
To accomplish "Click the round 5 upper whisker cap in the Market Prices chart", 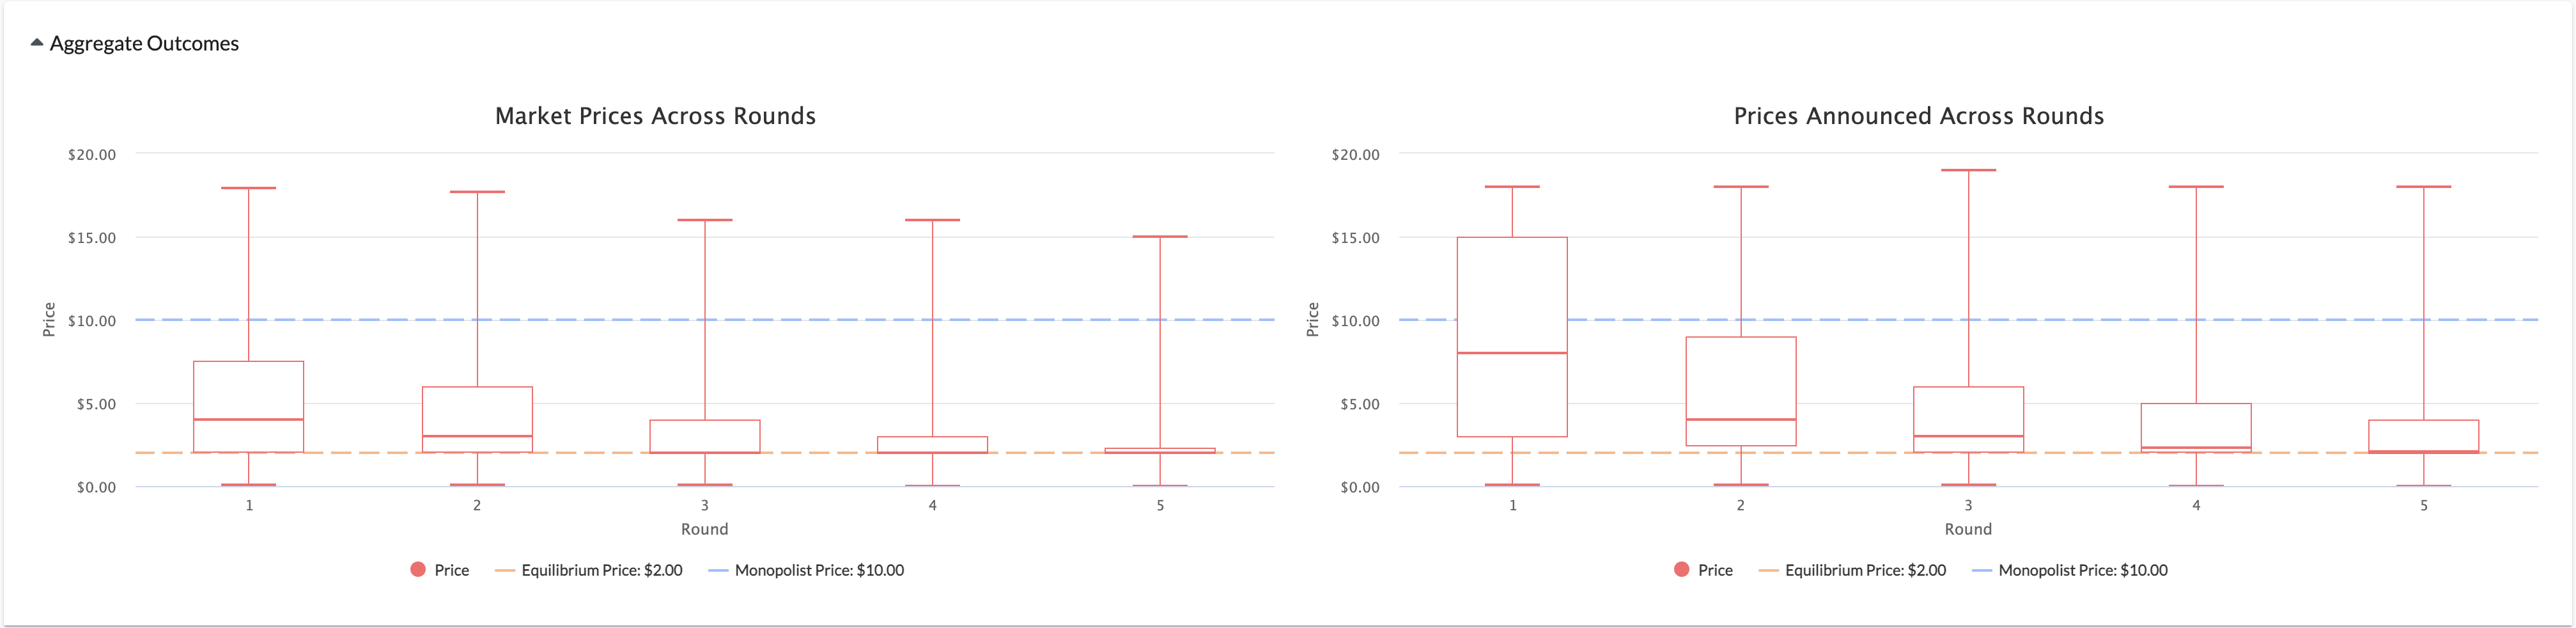I will 1160,237.
